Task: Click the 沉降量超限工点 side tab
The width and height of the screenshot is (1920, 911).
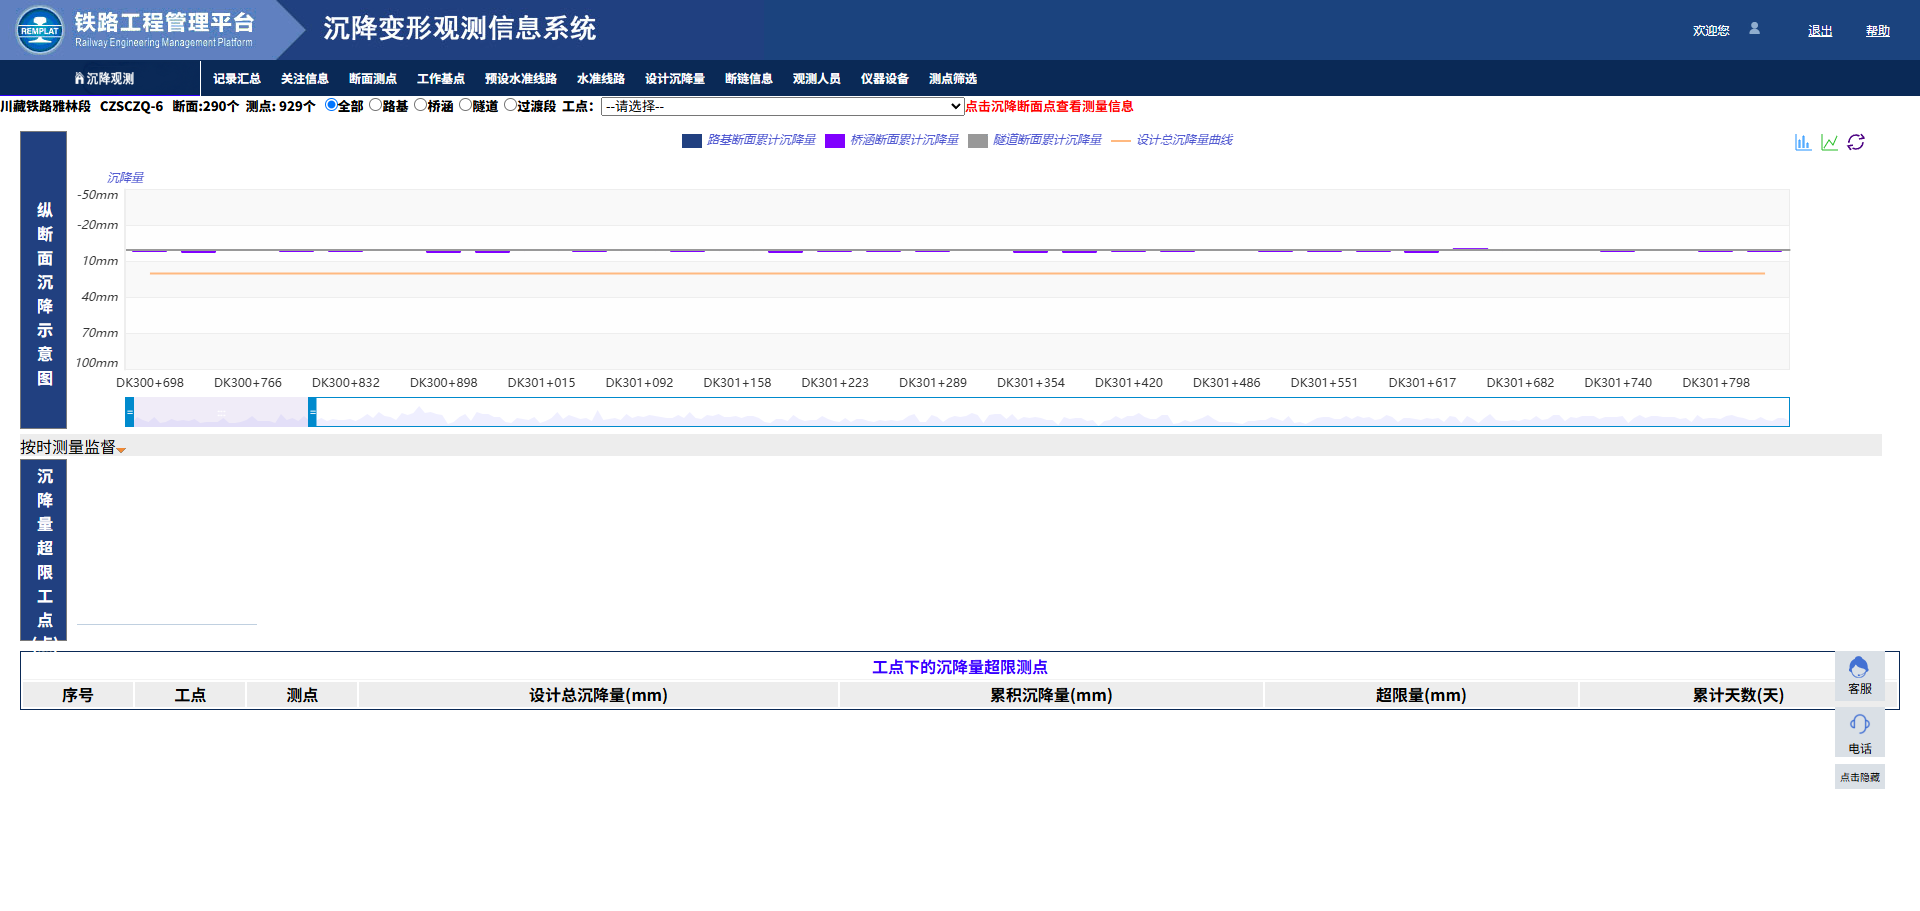Action: coord(44,550)
